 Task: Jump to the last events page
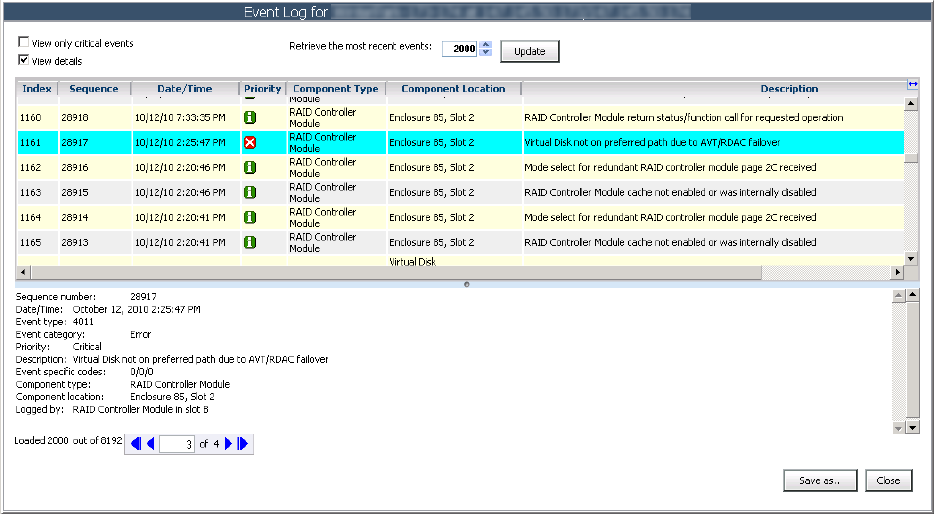pyautogui.click(x=242, y=444)
